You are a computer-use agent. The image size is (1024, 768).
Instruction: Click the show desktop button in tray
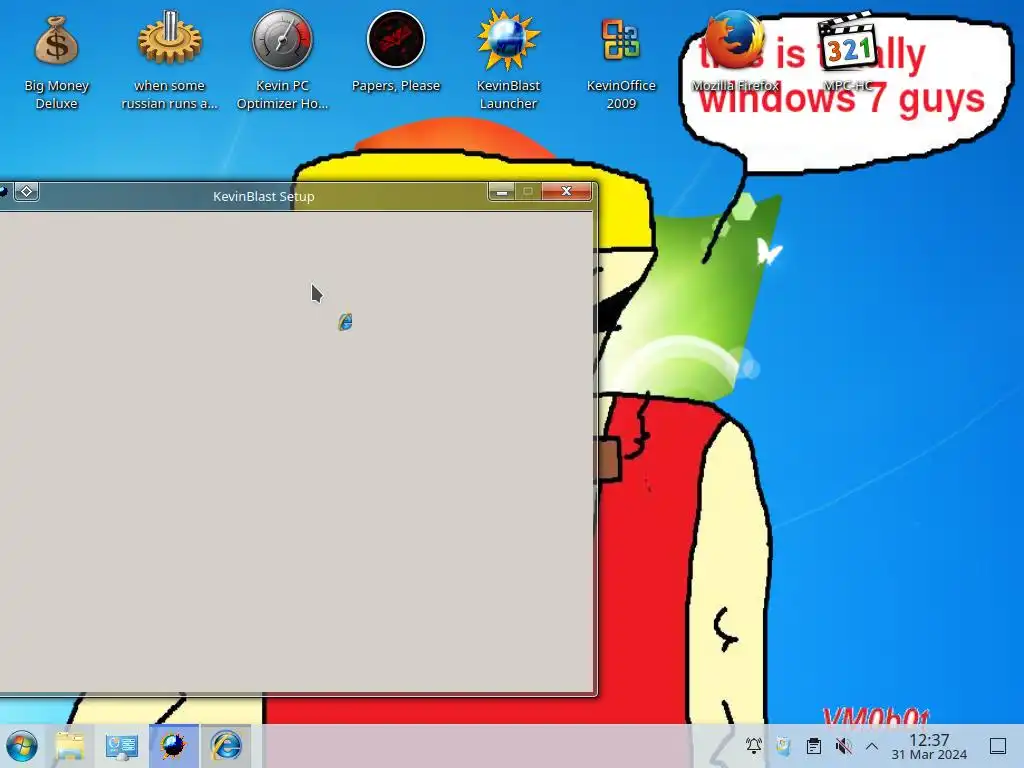click(998, 746)
